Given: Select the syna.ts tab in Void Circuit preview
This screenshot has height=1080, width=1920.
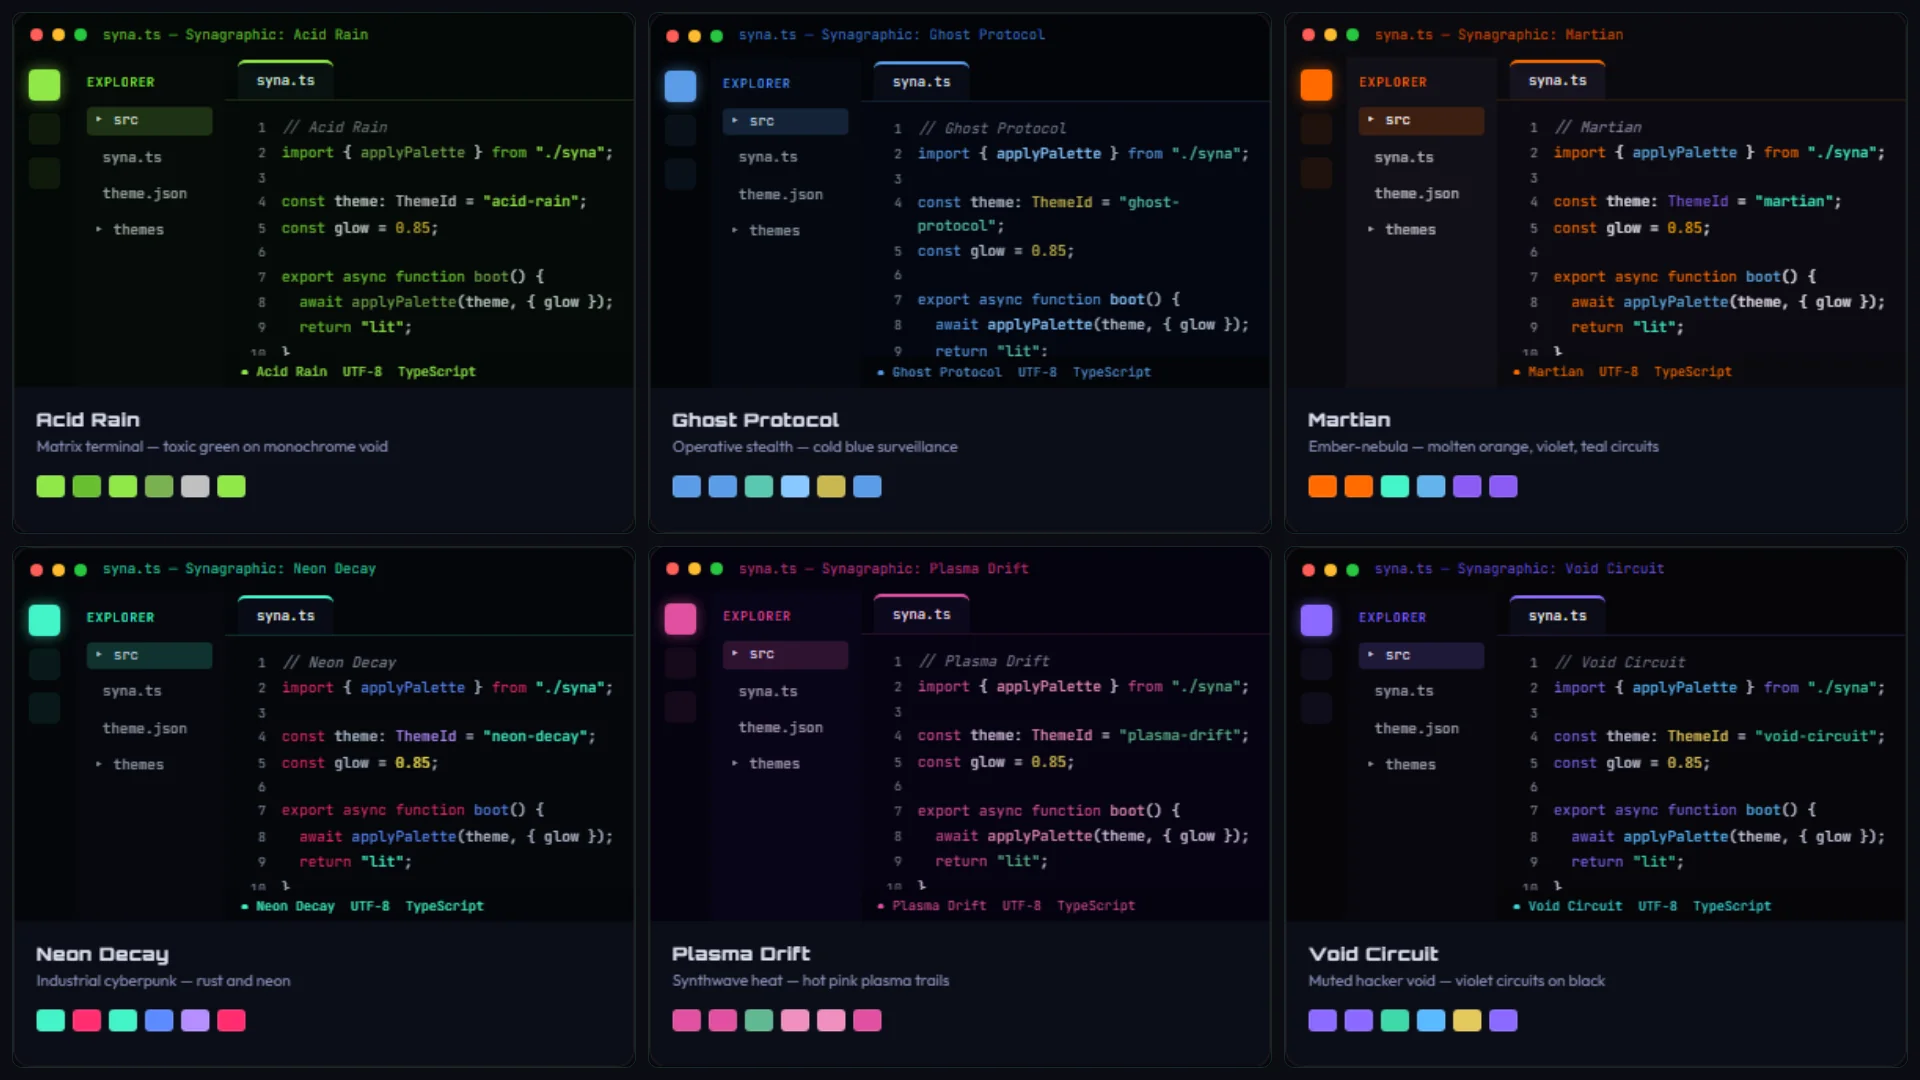Looking at the screenshot, I should (x=1557, y=615).
